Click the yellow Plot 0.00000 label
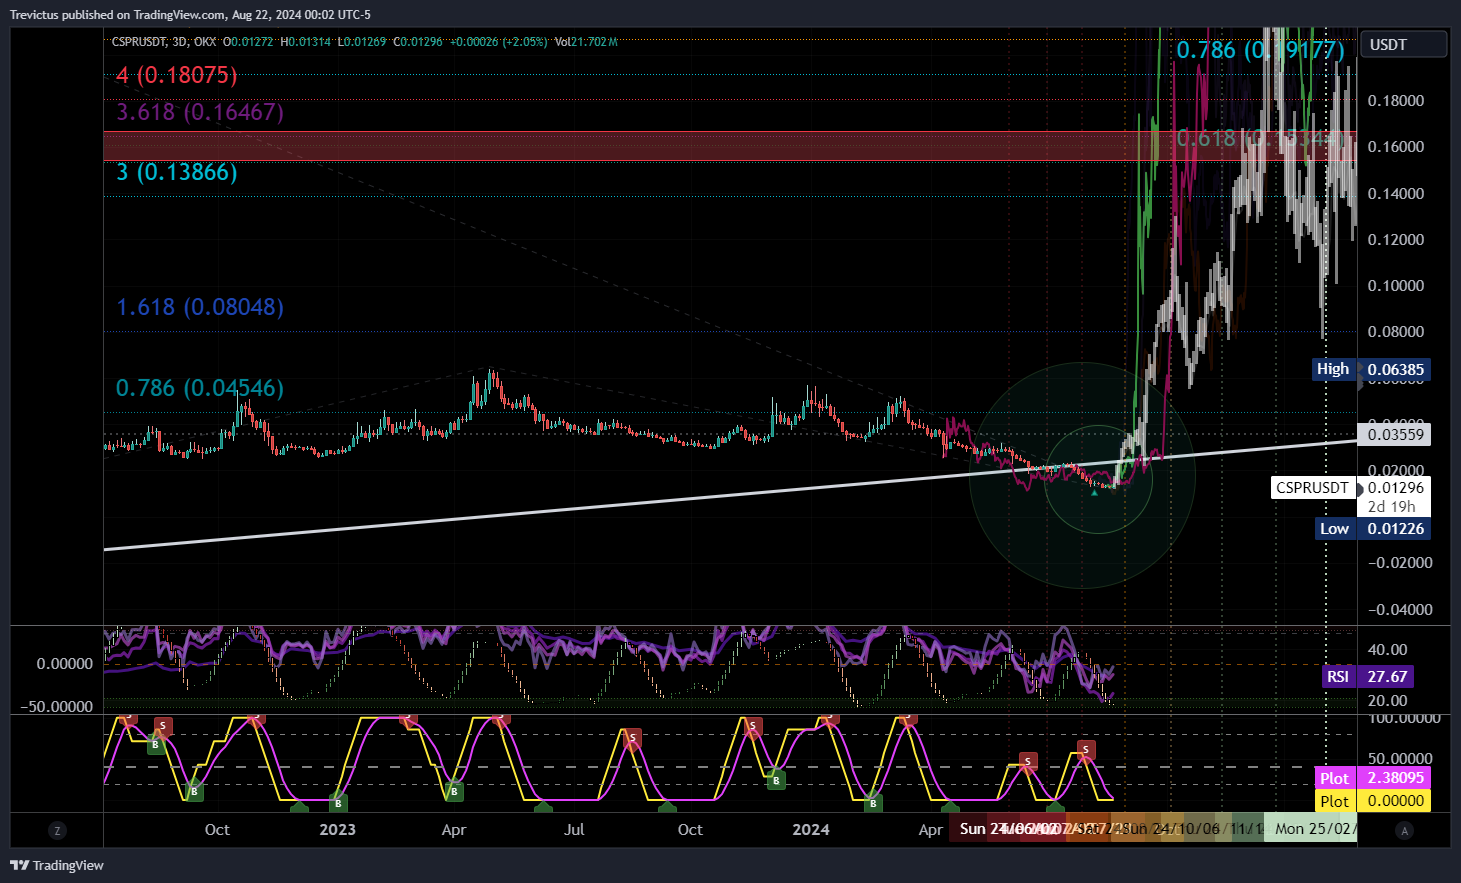 (x=1373, y=800)
